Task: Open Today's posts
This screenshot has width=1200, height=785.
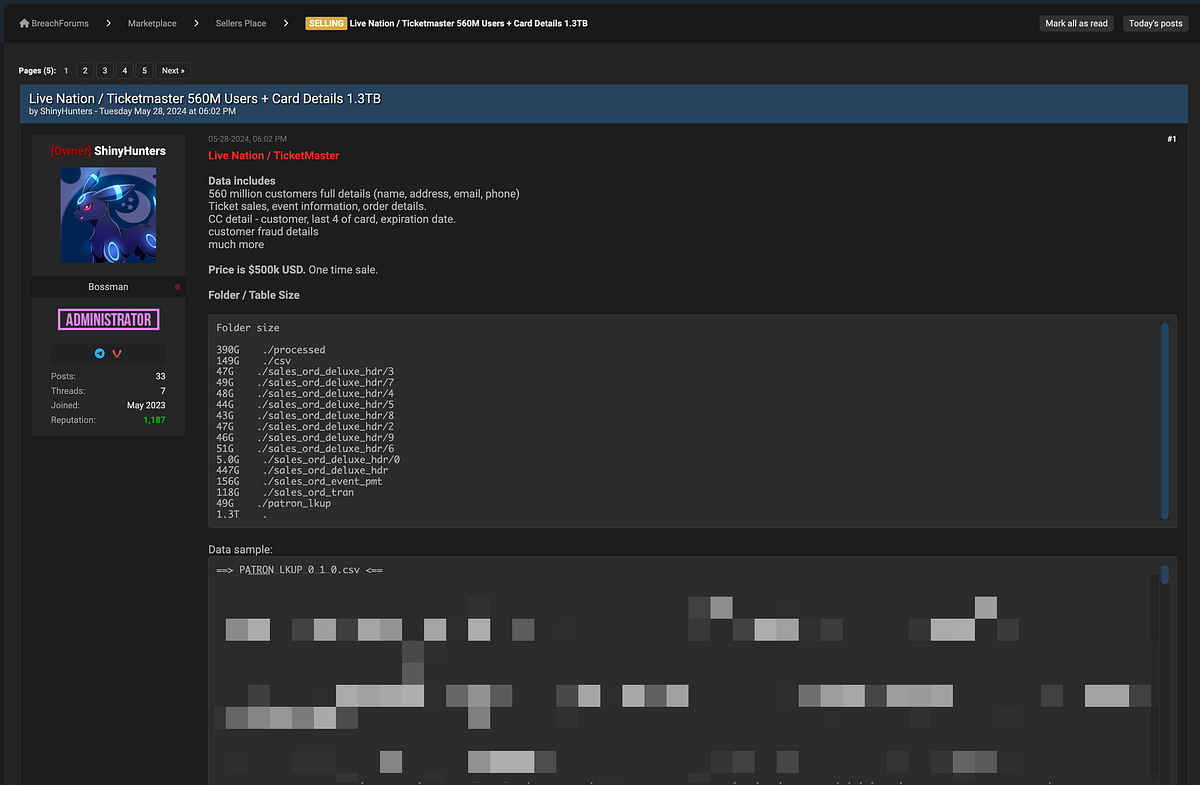Action: click(x=1155, y=23)
